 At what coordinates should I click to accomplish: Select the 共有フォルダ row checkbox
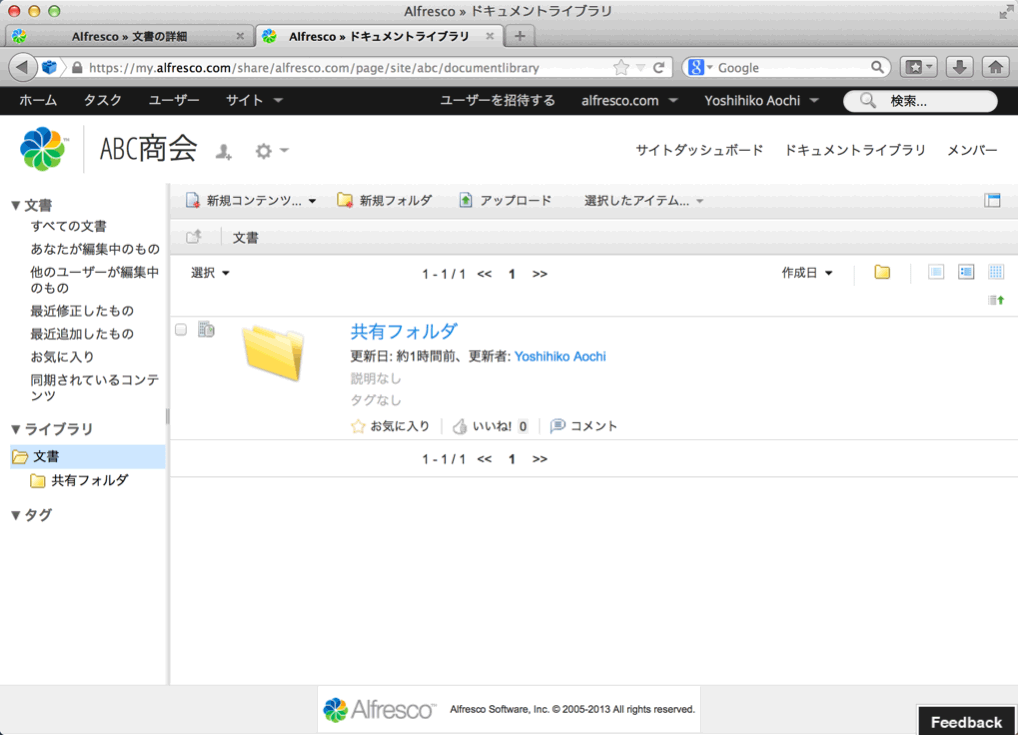click(181, 330)
